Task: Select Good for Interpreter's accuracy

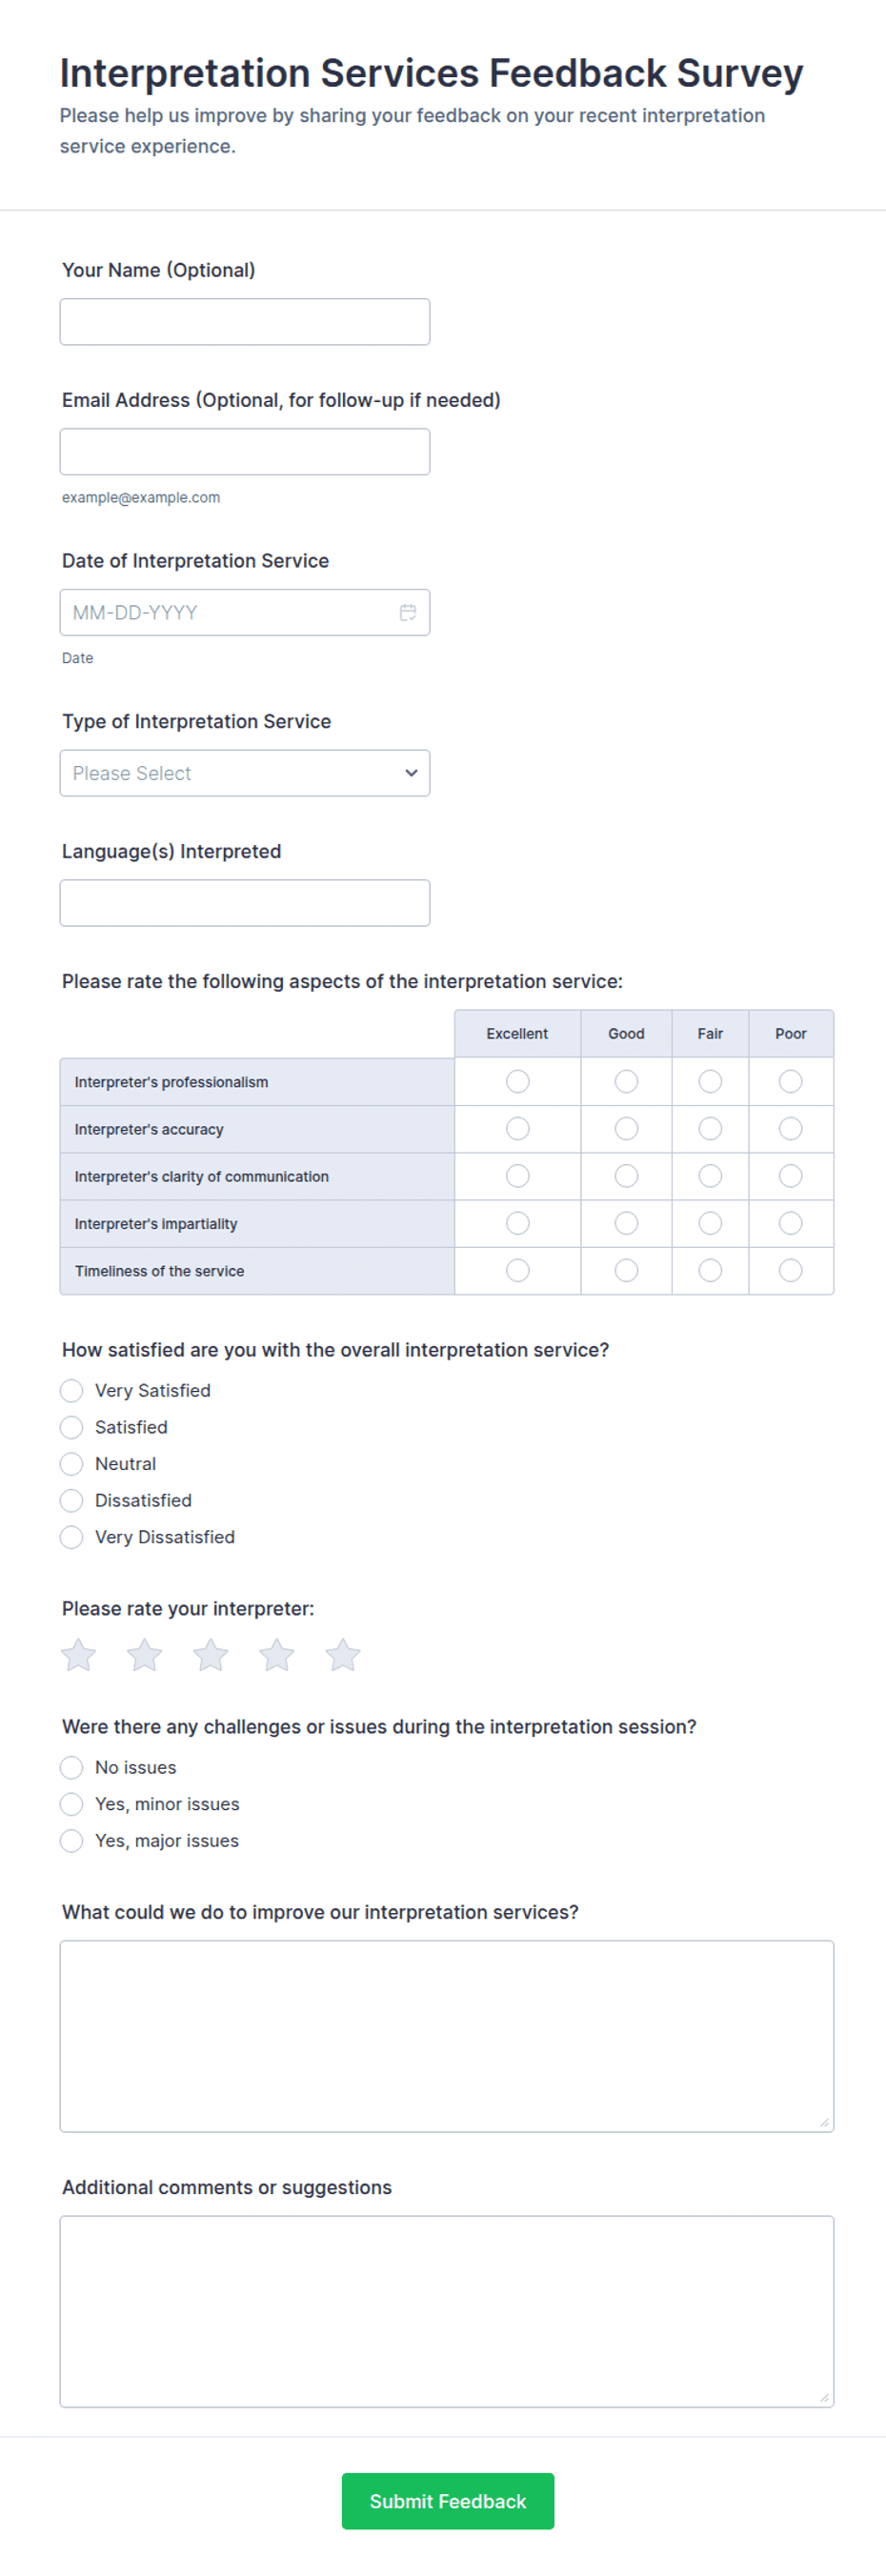Action: click(x=626, y=1128)
